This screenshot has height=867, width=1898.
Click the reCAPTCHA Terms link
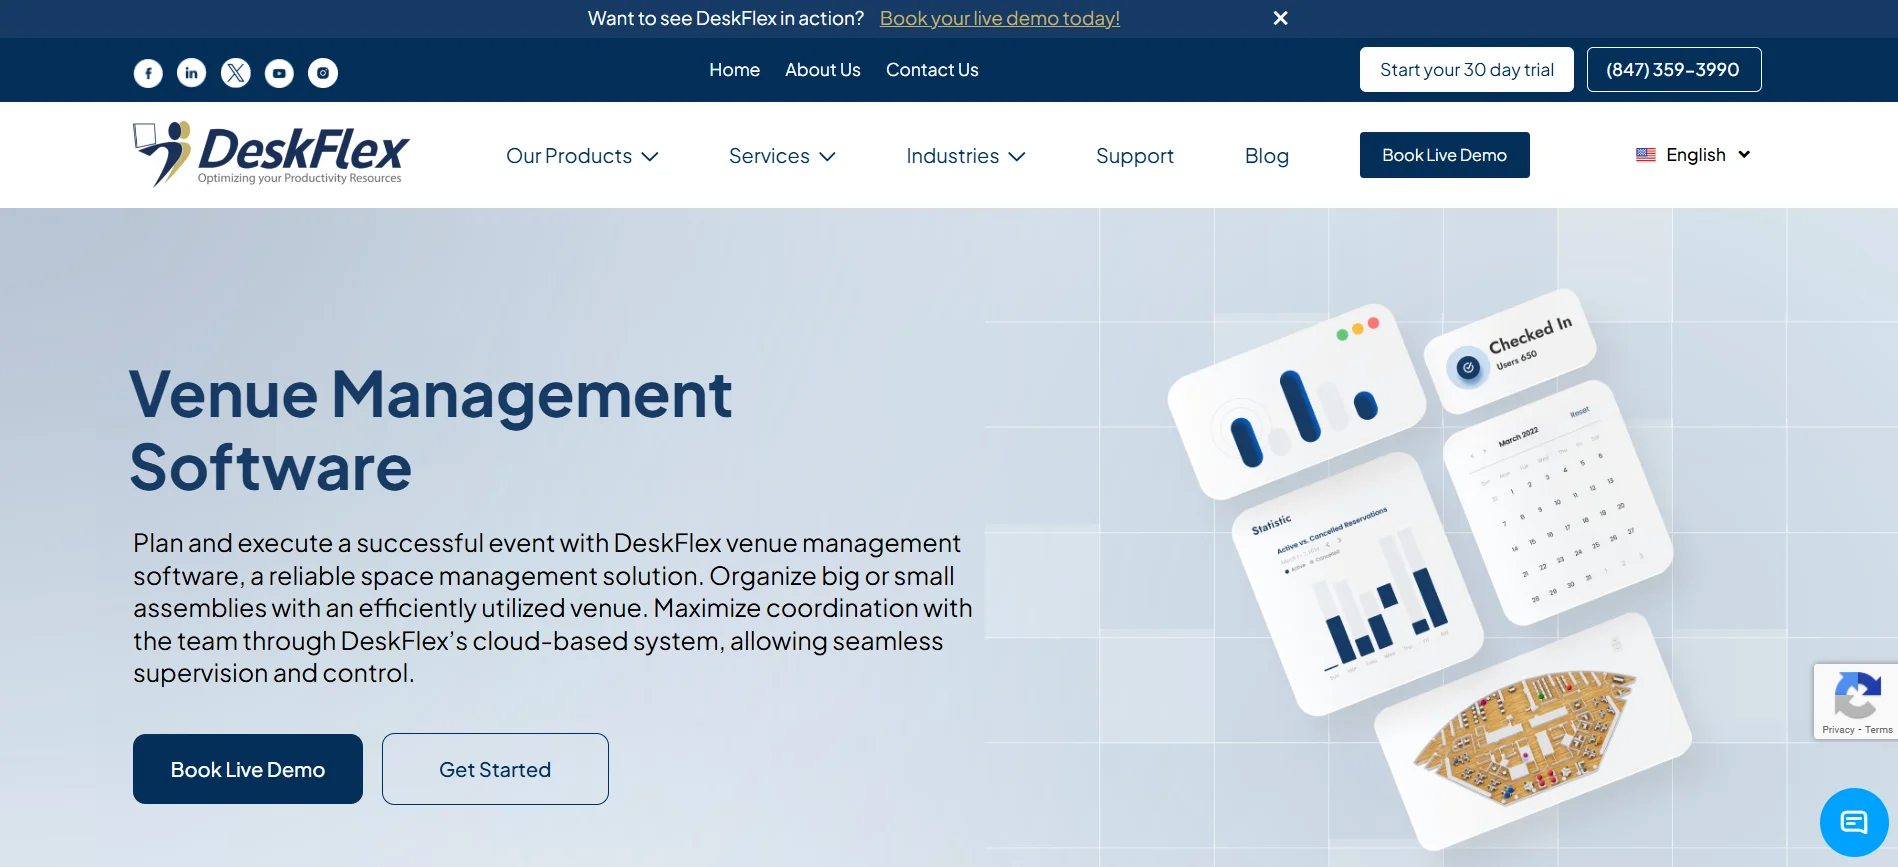click(1879, 730)
